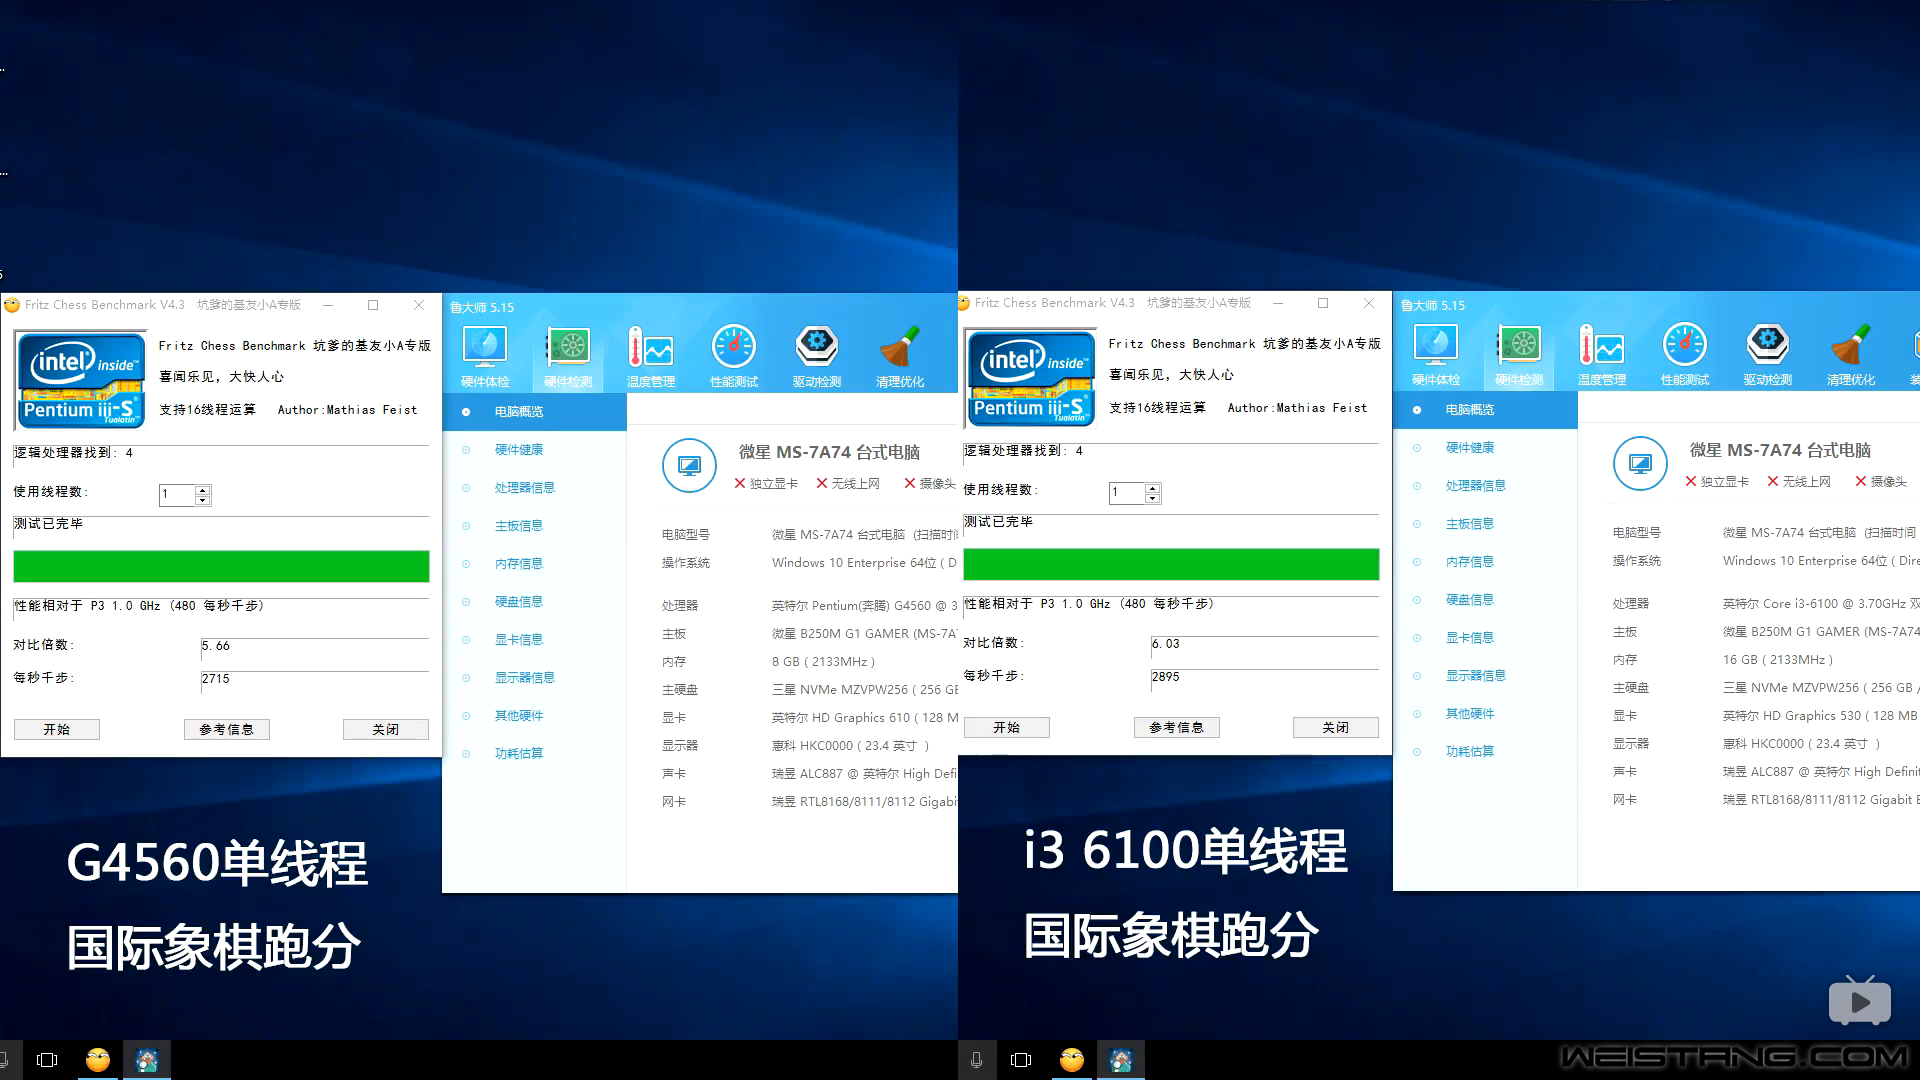Click the computer monitor icon beside the i3-6100 overview title
The image size is (1920, 1080).
[1640, 463]
